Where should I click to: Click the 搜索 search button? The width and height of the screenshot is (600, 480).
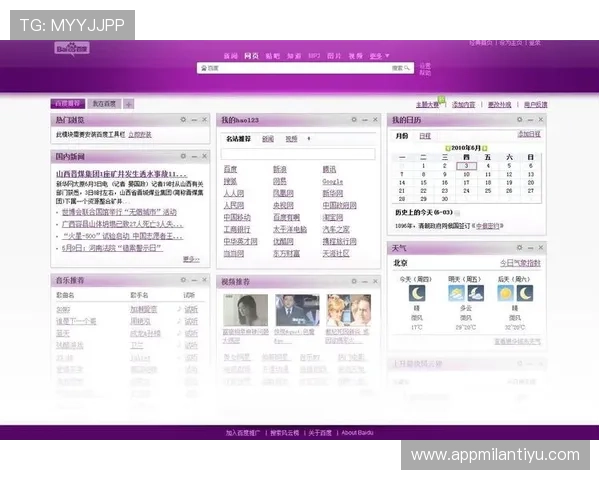pyautogui.click(x=401, y=68)
